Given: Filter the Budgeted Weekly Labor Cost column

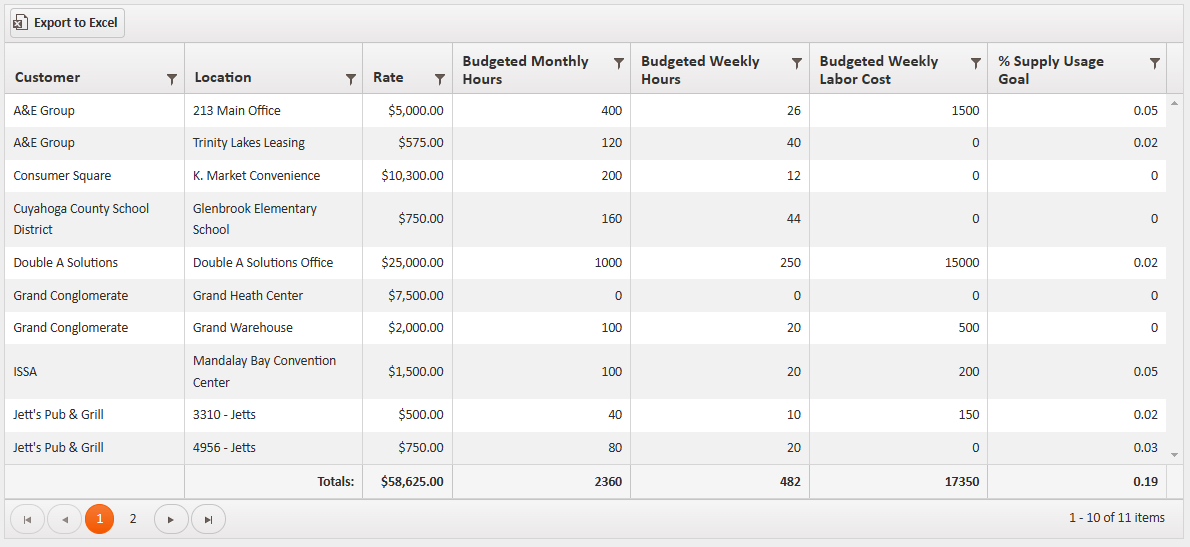Looking at the screenshot, I should tap(975, 63).
